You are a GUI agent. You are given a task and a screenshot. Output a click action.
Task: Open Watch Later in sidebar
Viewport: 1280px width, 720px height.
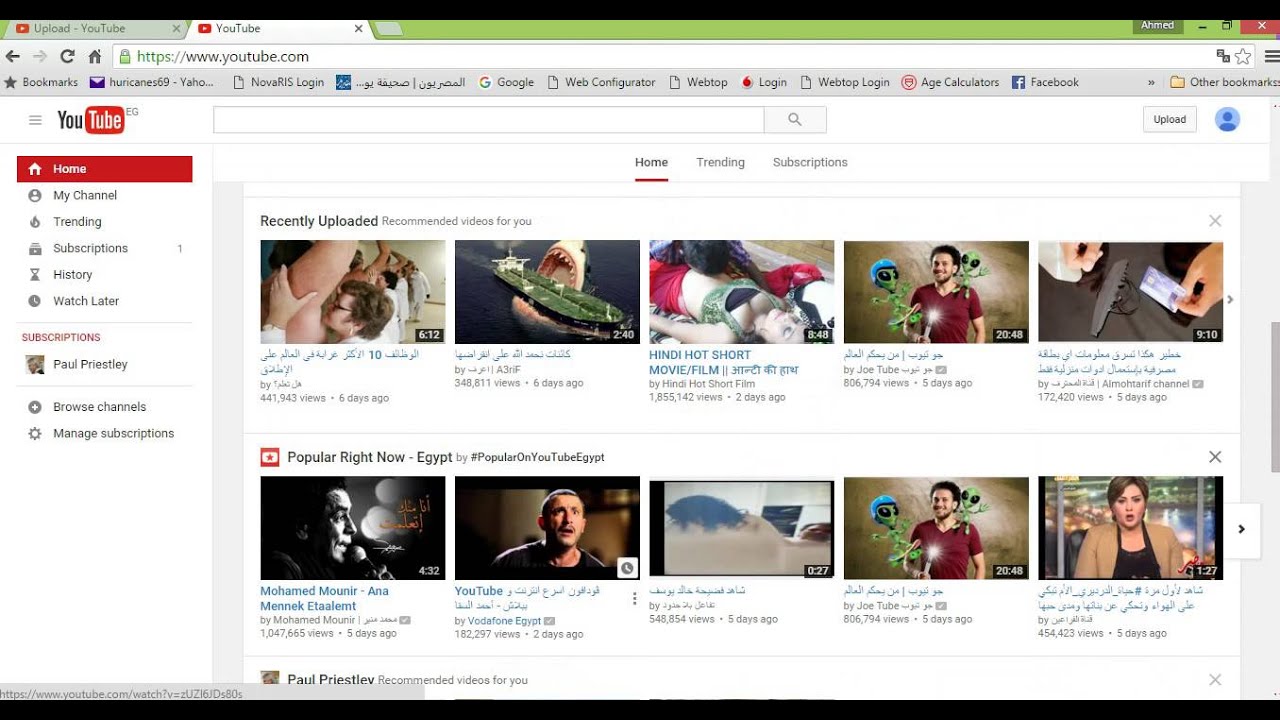coord(86,301)
